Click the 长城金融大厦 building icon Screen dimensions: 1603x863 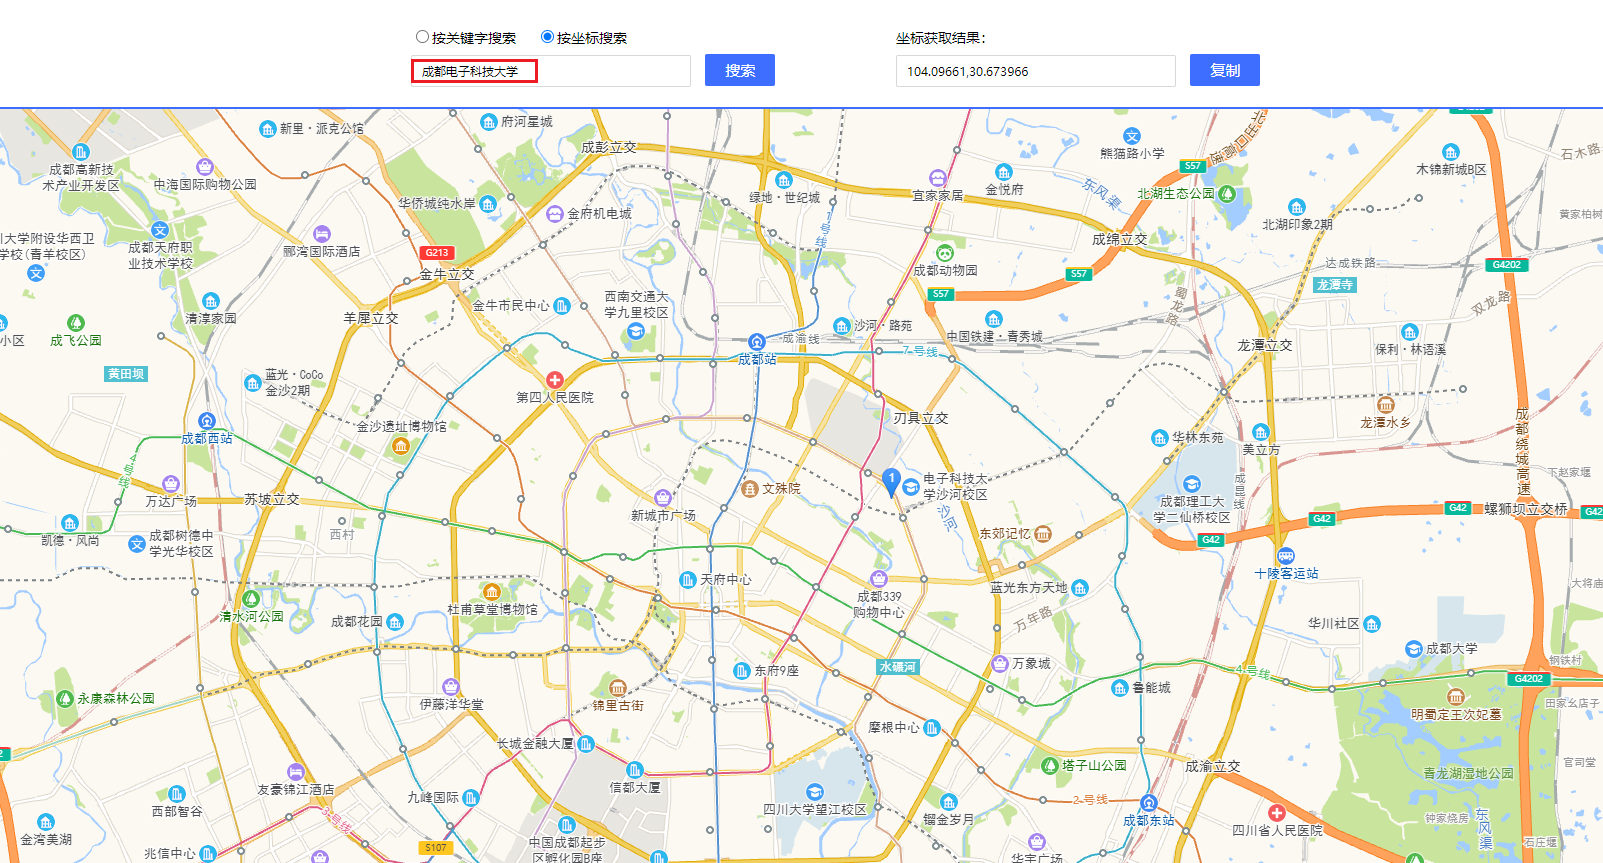[x=586, y=743]
